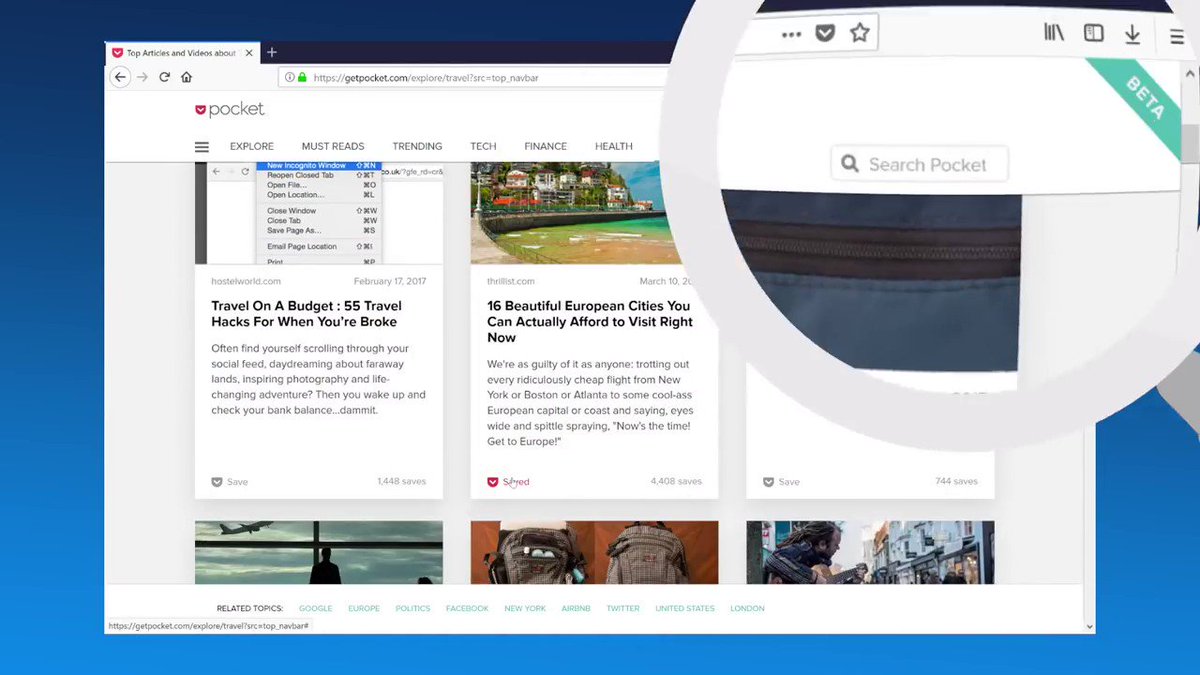The image size is (1200, 675).
Task: Open Downloads arrow in Firefox toolbar
Action: [1132, 35]
